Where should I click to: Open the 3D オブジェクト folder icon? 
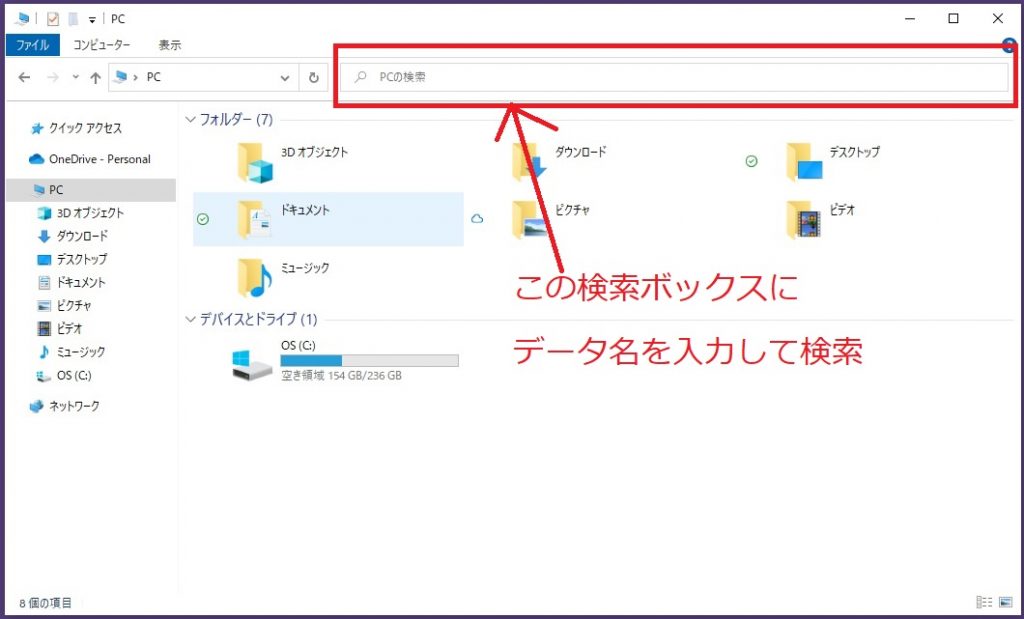256,161
